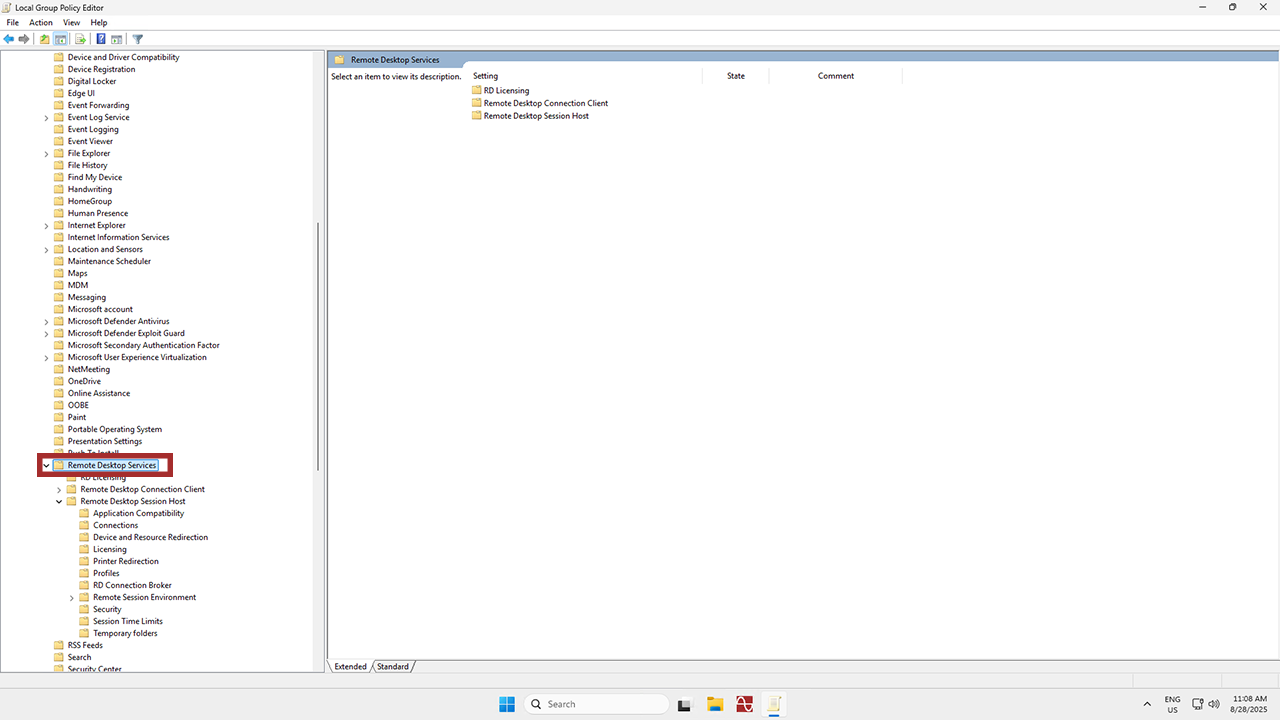Sort by the State column header

[x=736, y=76]
